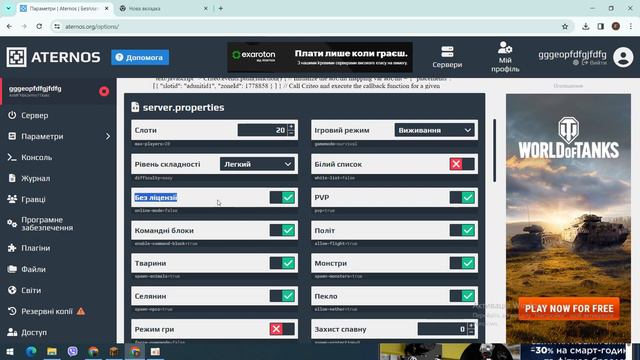Toggle the Політ switch
The image size is (640, 360).
(462, 230)
